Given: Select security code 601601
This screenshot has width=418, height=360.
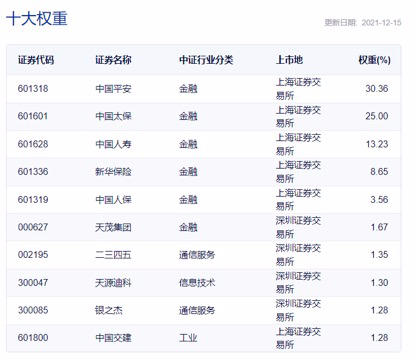Looking at the screenshot, I should [33, 116].
